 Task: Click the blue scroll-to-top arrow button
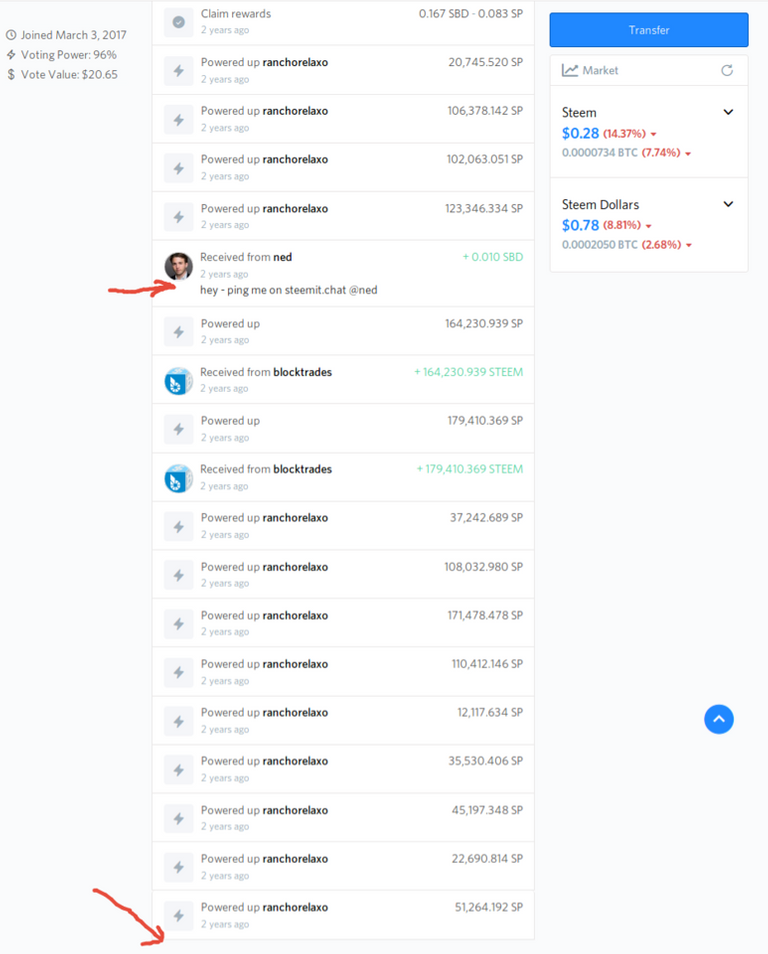719,719
